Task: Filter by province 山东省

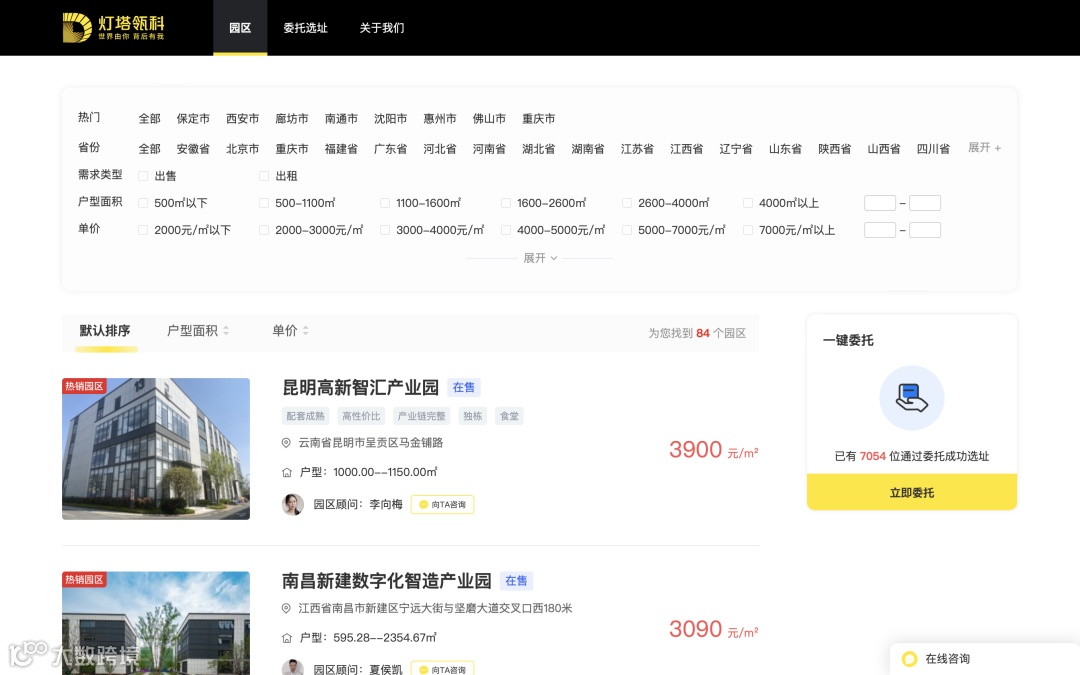Action: coord(785,149)
